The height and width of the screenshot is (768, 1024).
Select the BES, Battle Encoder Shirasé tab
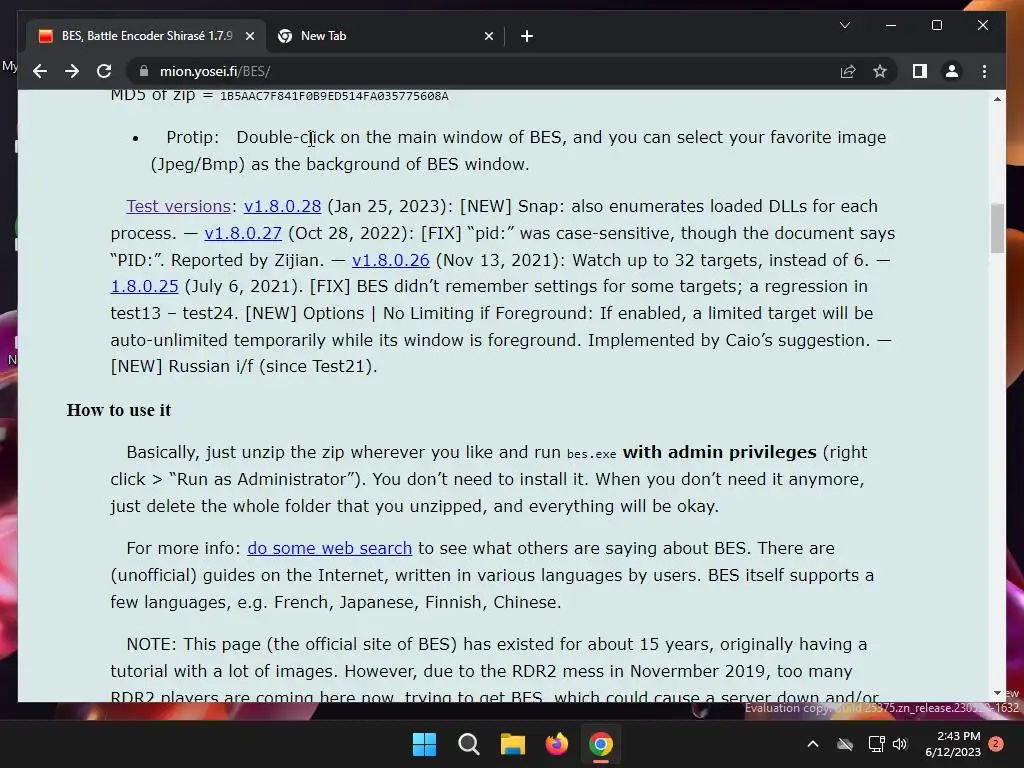(x=146, y=36)
